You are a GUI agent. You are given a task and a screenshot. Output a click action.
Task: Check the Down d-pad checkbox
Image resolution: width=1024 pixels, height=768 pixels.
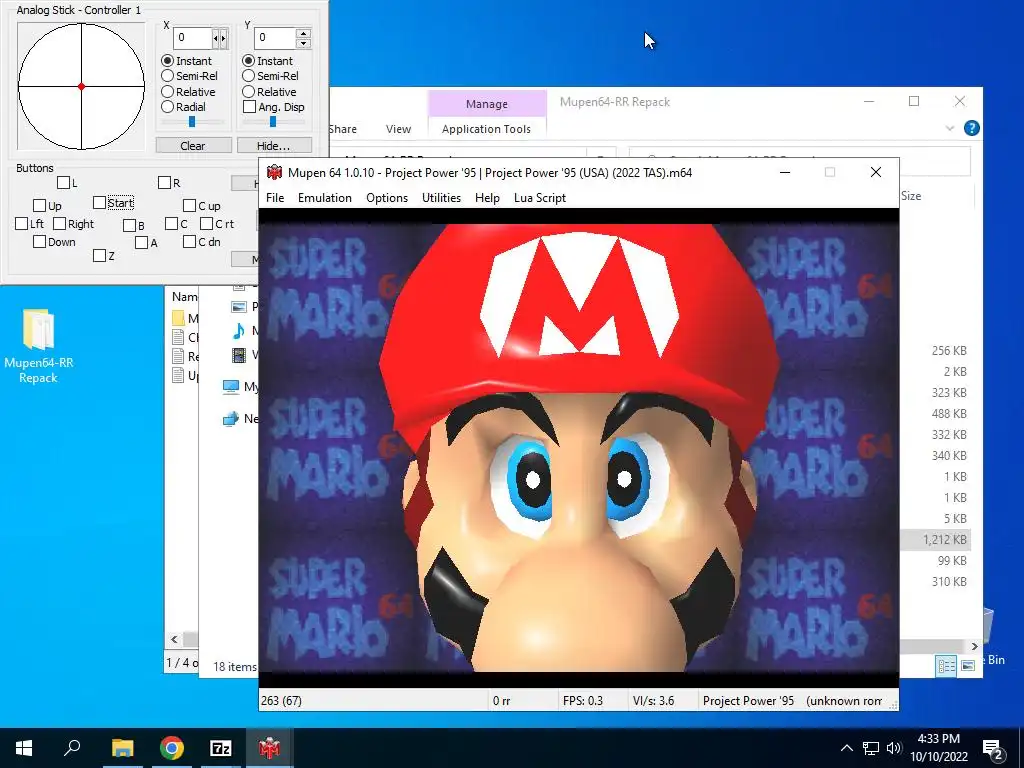click(x=39, y=242)
